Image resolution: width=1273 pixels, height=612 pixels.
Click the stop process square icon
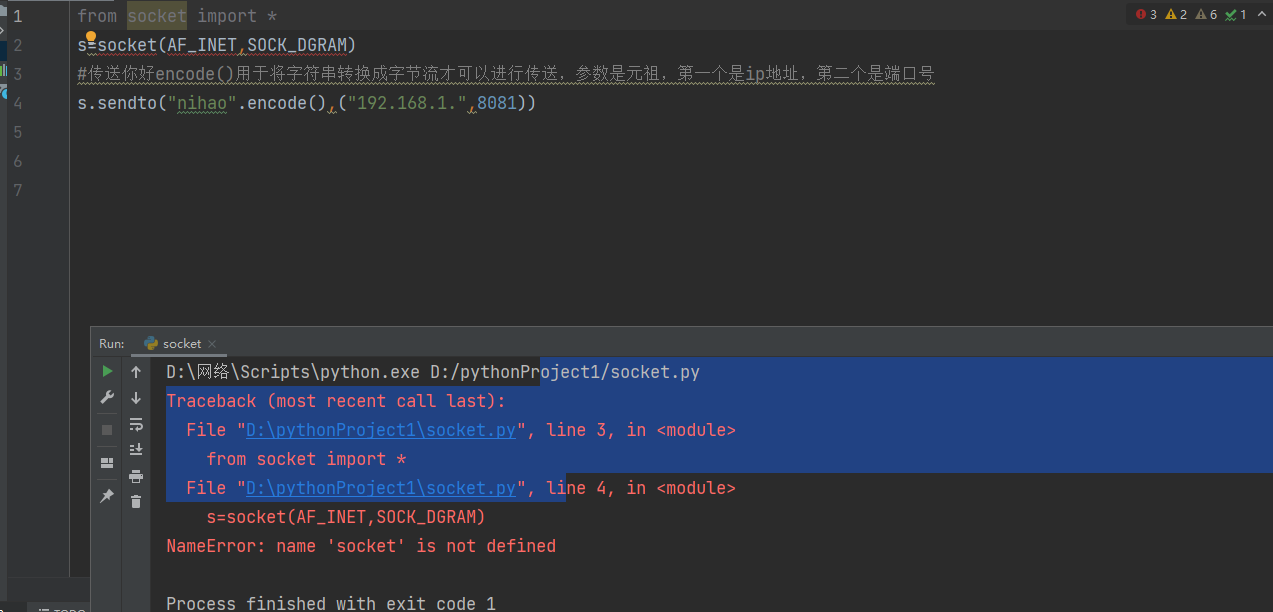click(107, 430)
